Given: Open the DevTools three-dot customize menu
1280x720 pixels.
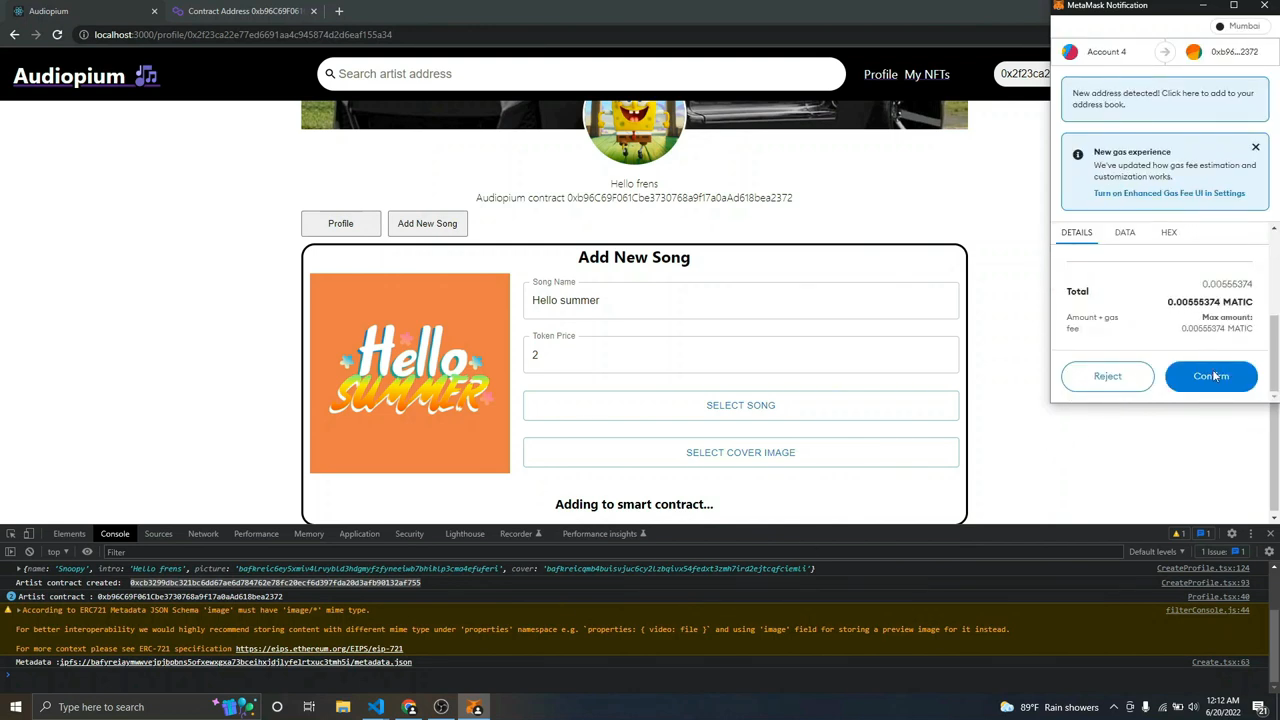Looking at the screenshot, I should (x=1251, y=534).
